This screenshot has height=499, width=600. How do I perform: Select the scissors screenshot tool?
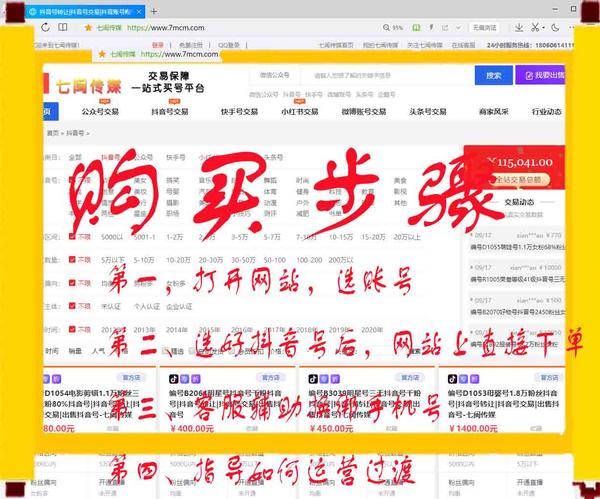pos(535,28)
